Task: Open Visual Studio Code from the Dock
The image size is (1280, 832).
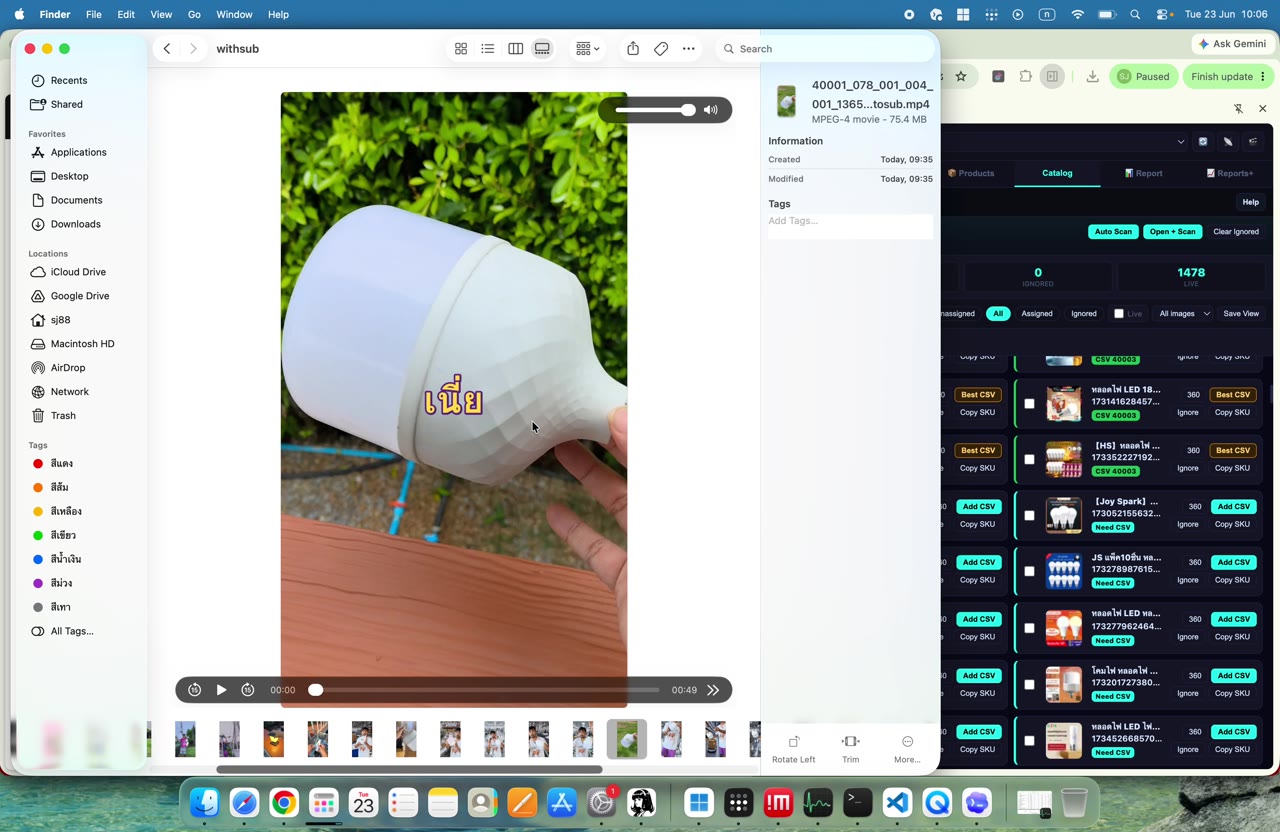Action: click(x=897, y=803)
